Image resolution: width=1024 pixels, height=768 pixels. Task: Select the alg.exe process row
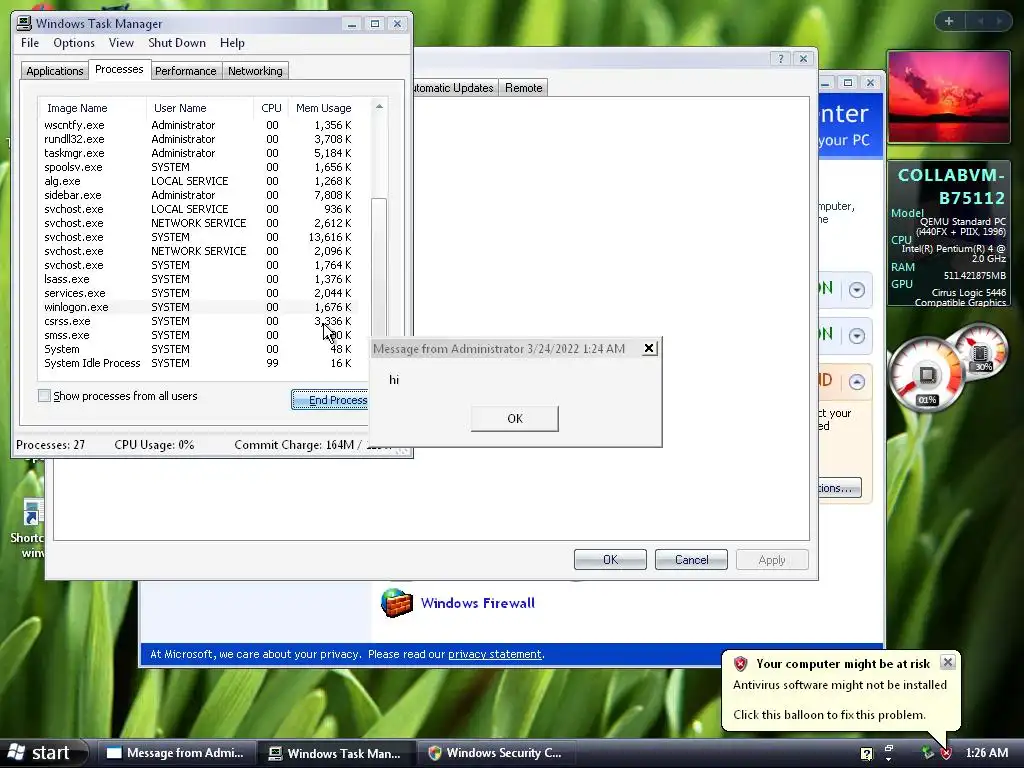(x=198, y=181)
